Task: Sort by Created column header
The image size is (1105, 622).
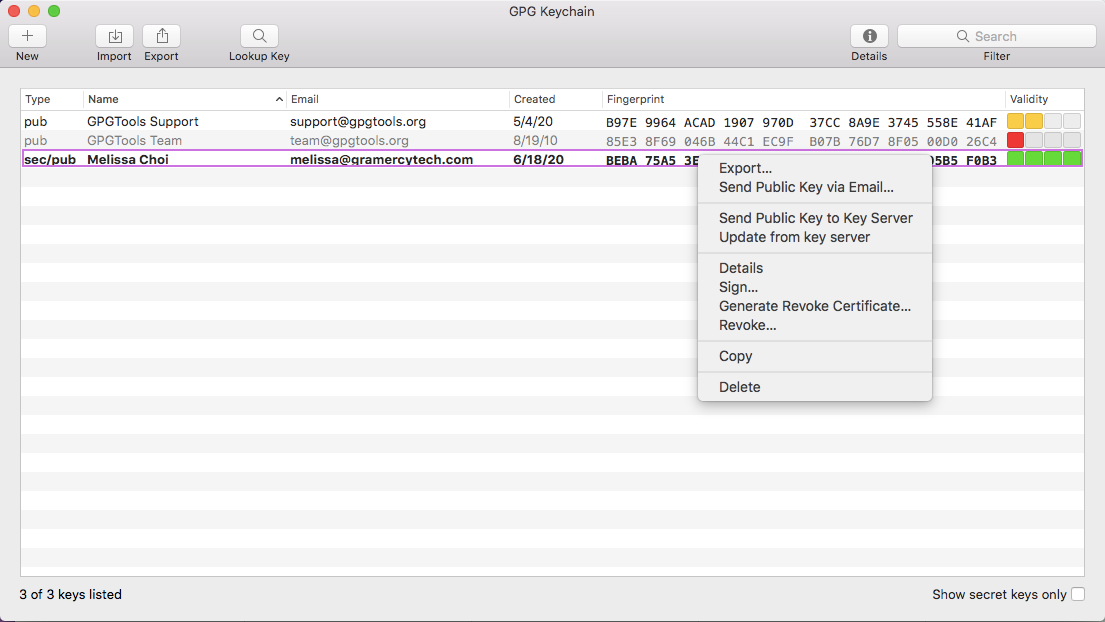Action: pyautogui.click(x=555, y=99)
